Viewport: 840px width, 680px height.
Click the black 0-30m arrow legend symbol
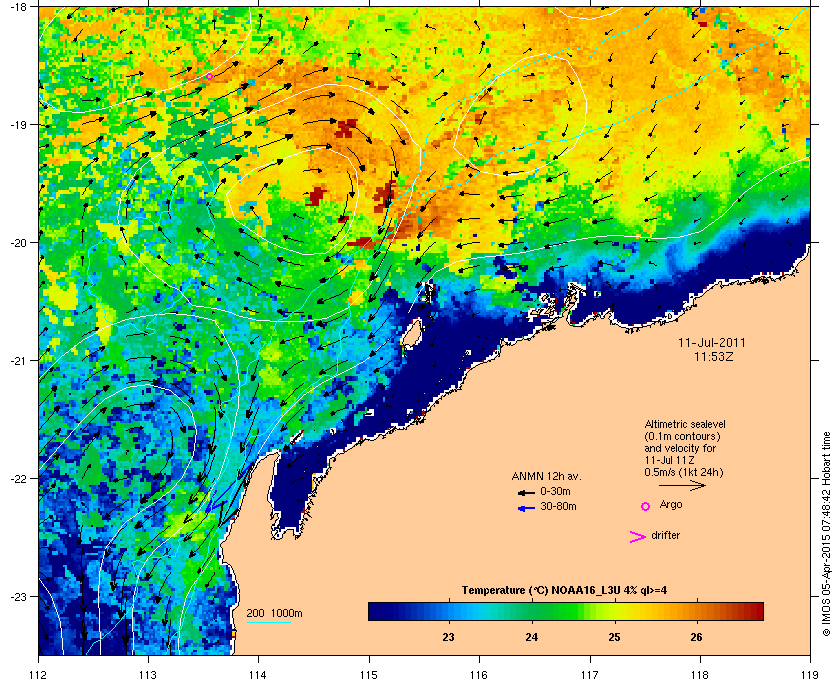(526, 492)
